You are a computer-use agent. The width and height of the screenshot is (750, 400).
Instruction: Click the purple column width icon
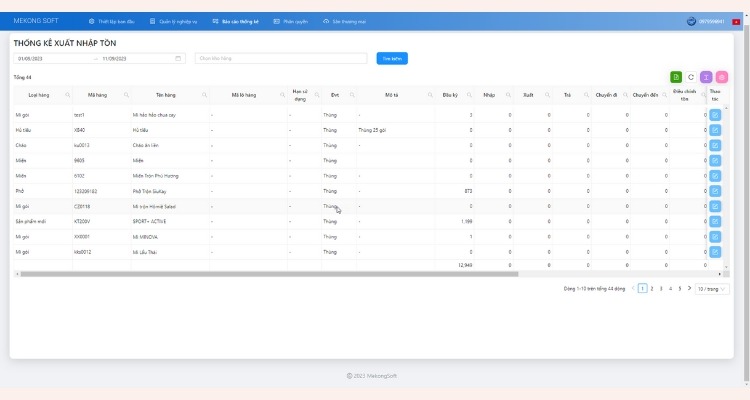pyautogui.click(x=706, y=77)
